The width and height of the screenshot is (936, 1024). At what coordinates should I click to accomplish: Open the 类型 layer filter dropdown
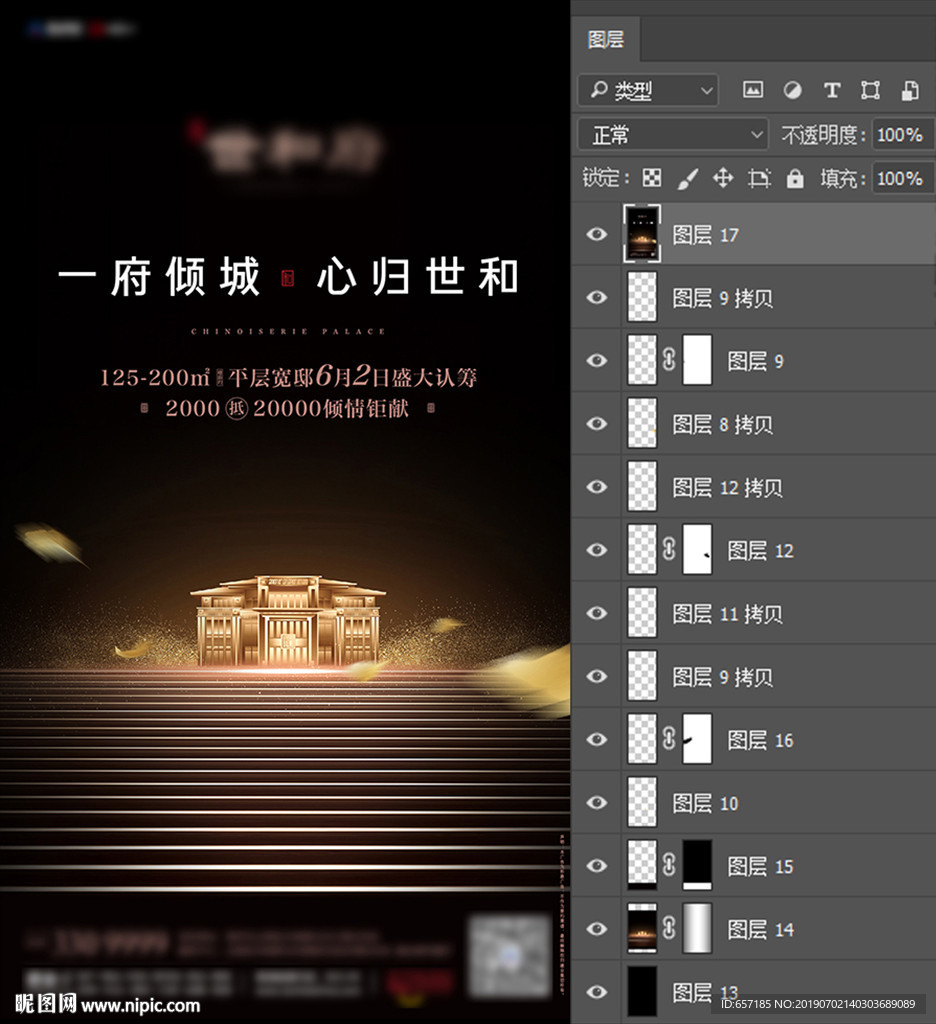(648, 90)
